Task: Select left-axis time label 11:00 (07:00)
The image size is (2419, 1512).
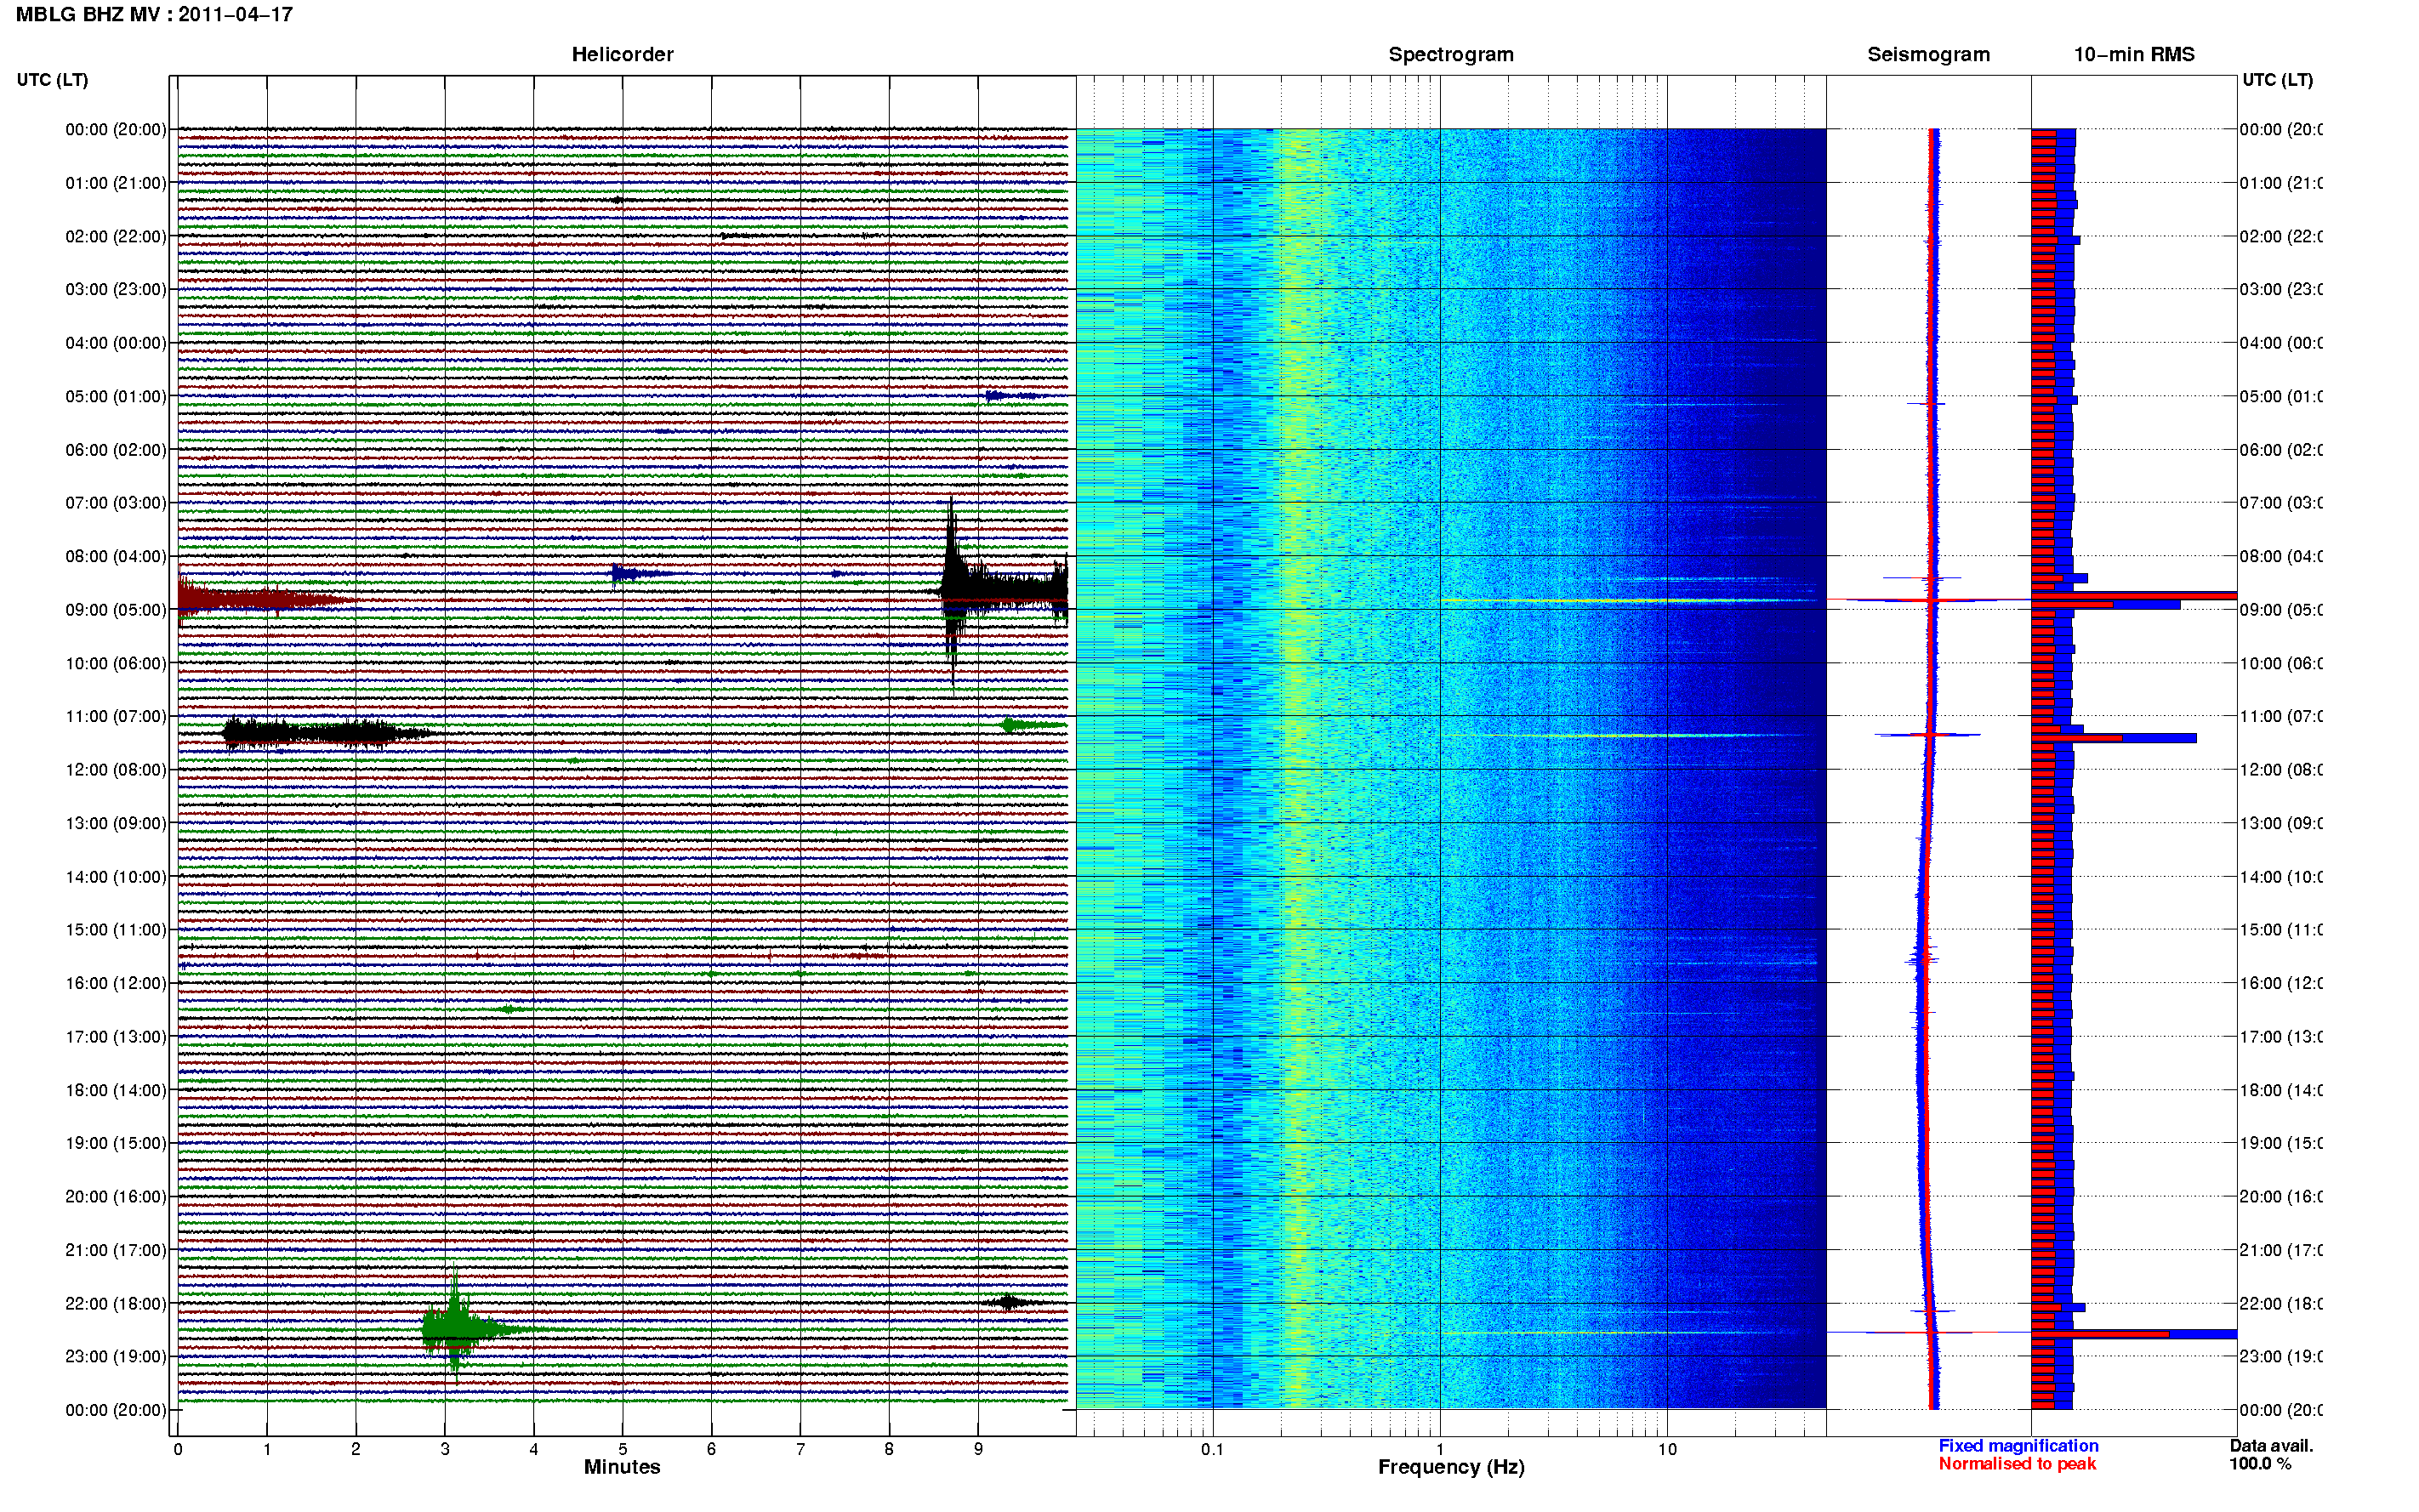Action: (116, 717)
